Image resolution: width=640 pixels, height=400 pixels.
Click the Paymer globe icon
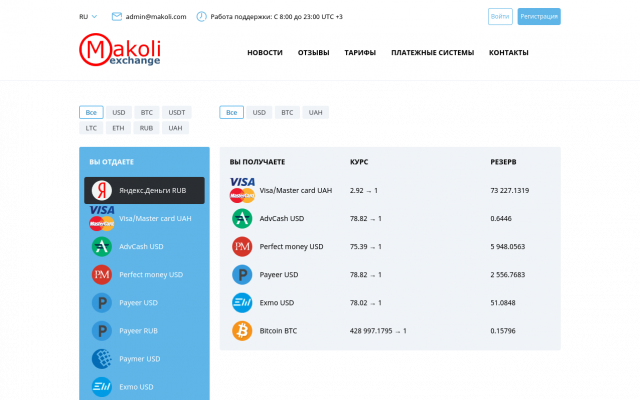[102, 359]
